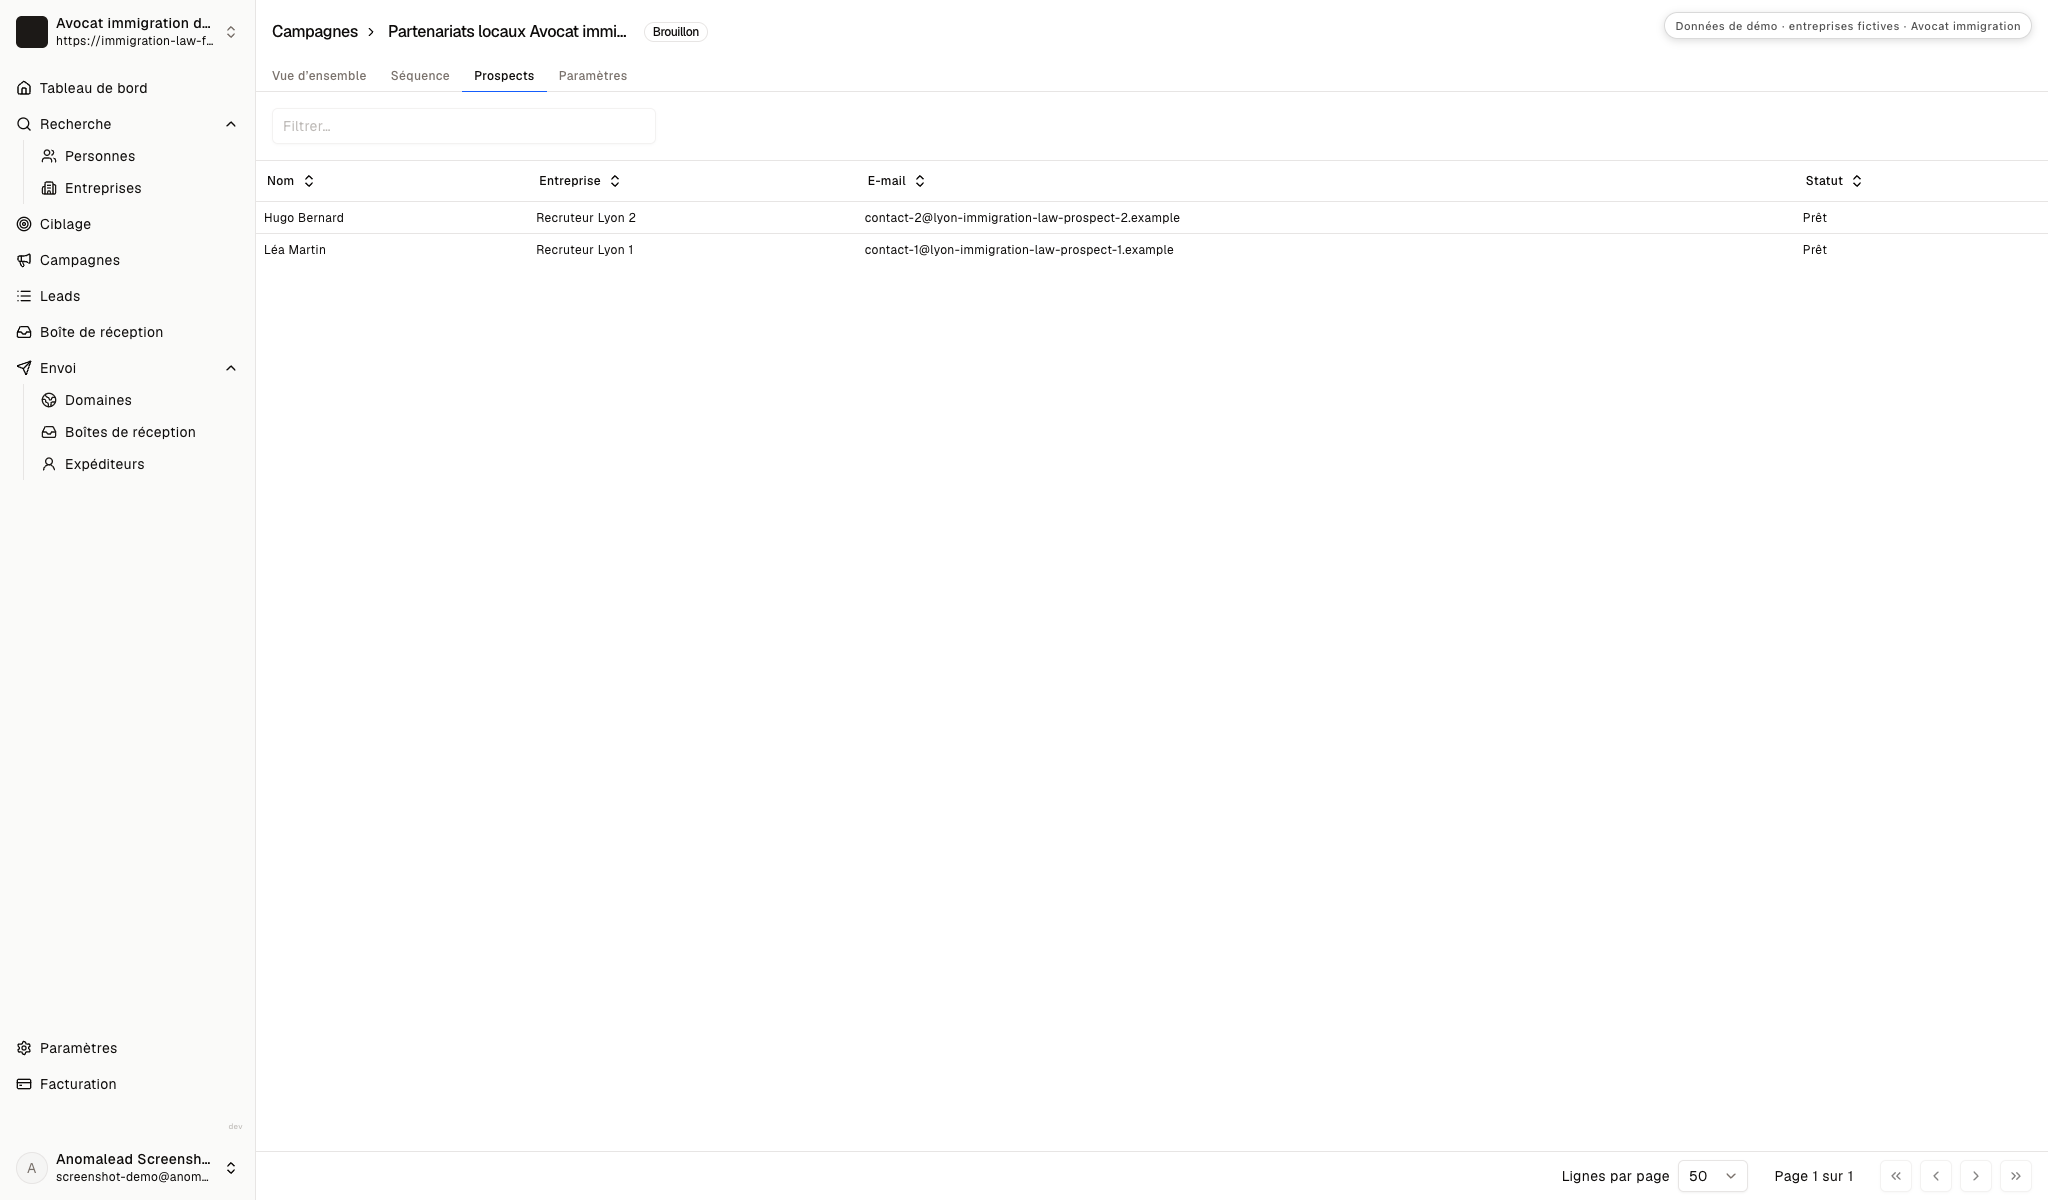Go to next page button
2048x1200 pixels.
[x=1976, y=1176]
